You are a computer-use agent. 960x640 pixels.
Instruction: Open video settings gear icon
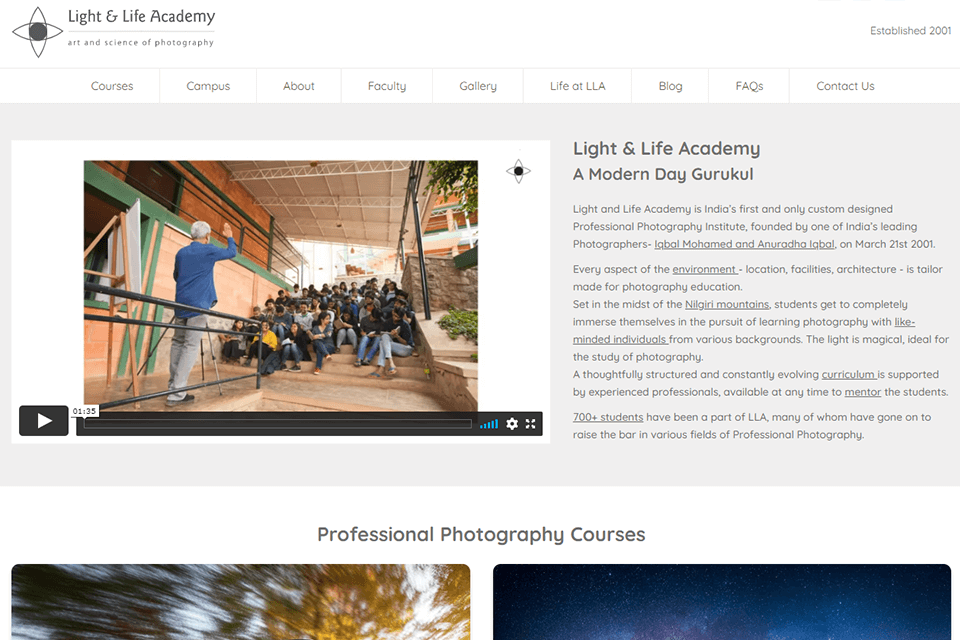click(x=512, y=424)
